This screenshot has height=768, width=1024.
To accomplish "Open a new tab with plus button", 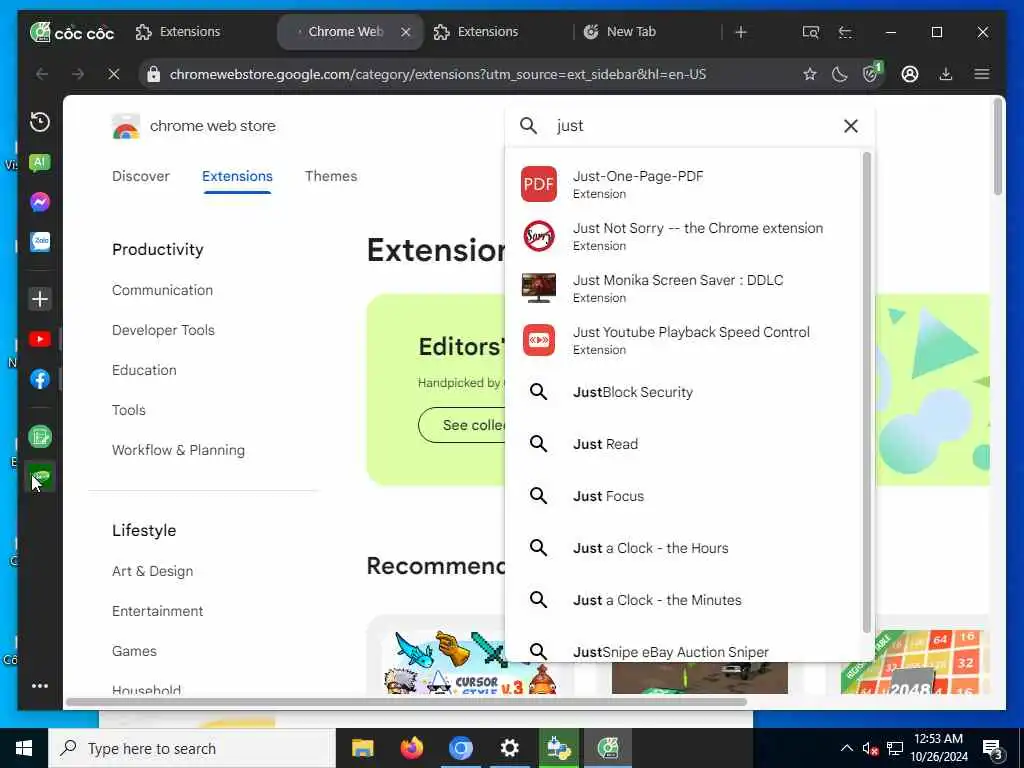I will pos(741,32).
